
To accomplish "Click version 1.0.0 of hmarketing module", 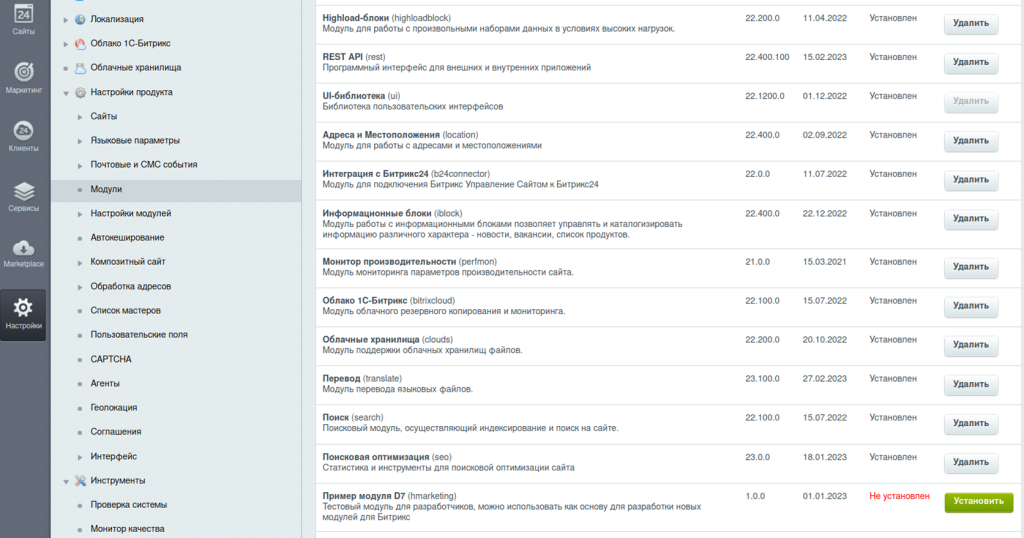I will point(754,496).
